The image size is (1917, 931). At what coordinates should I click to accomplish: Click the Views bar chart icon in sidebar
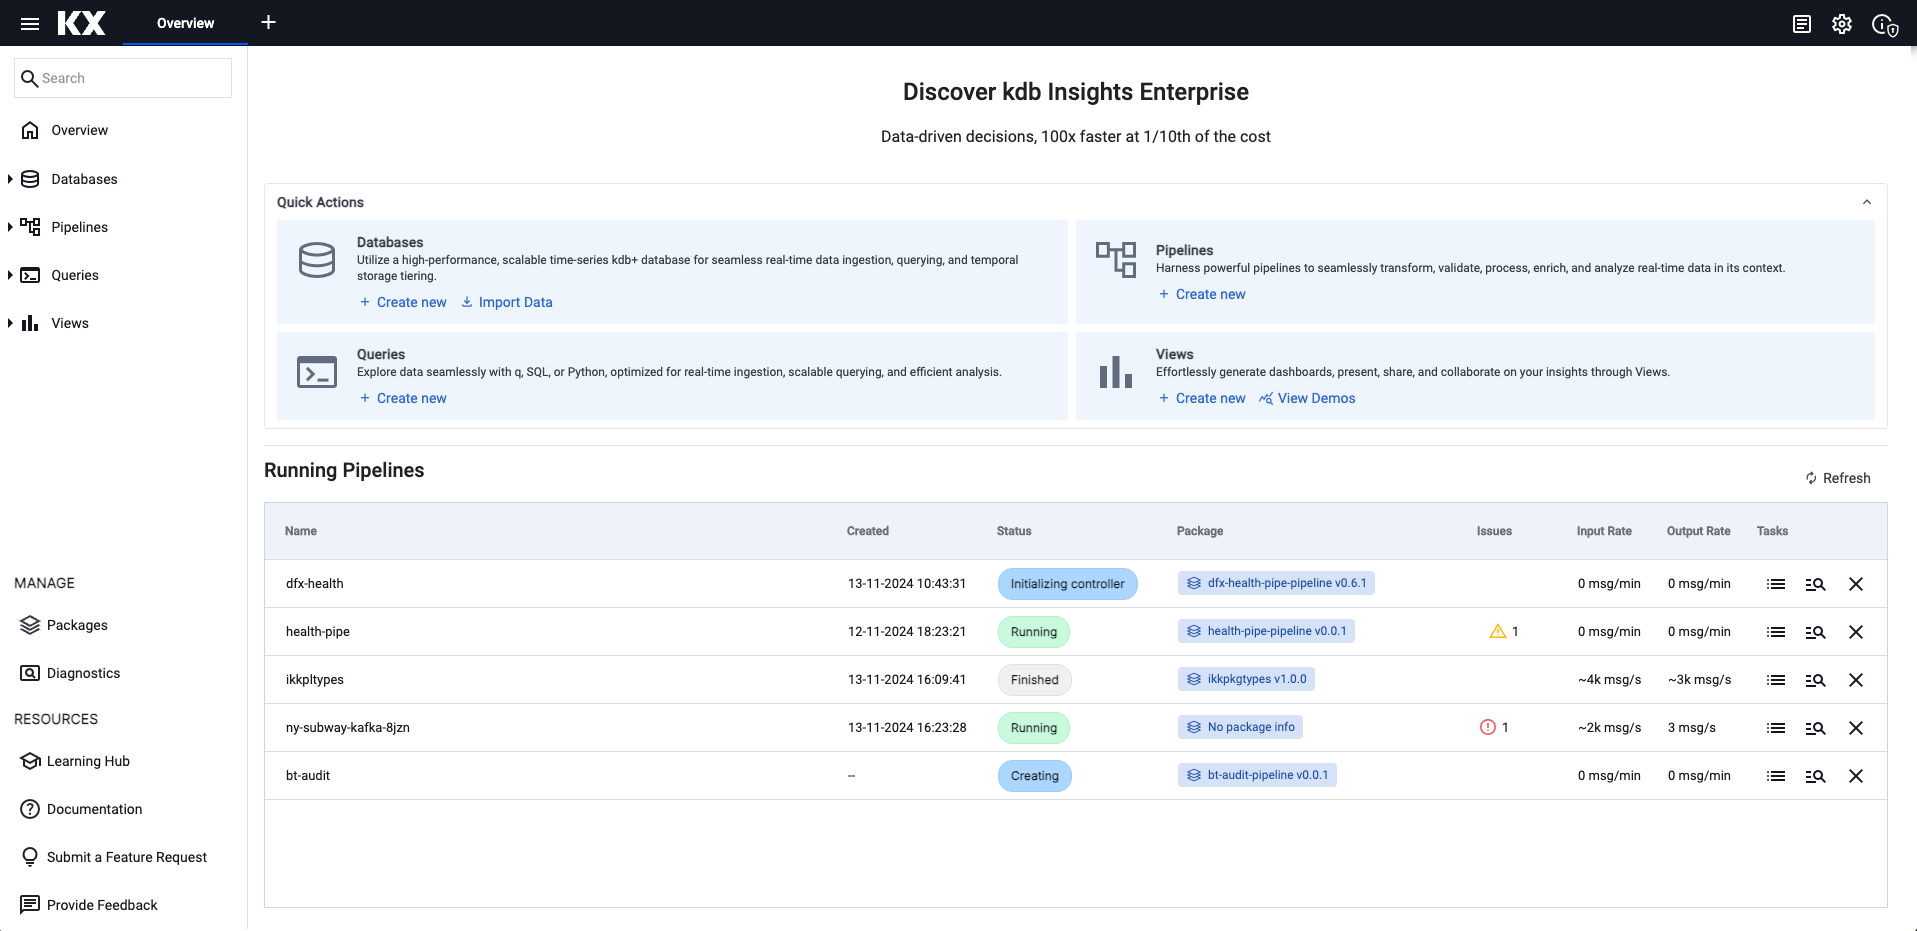coord(30,323)
